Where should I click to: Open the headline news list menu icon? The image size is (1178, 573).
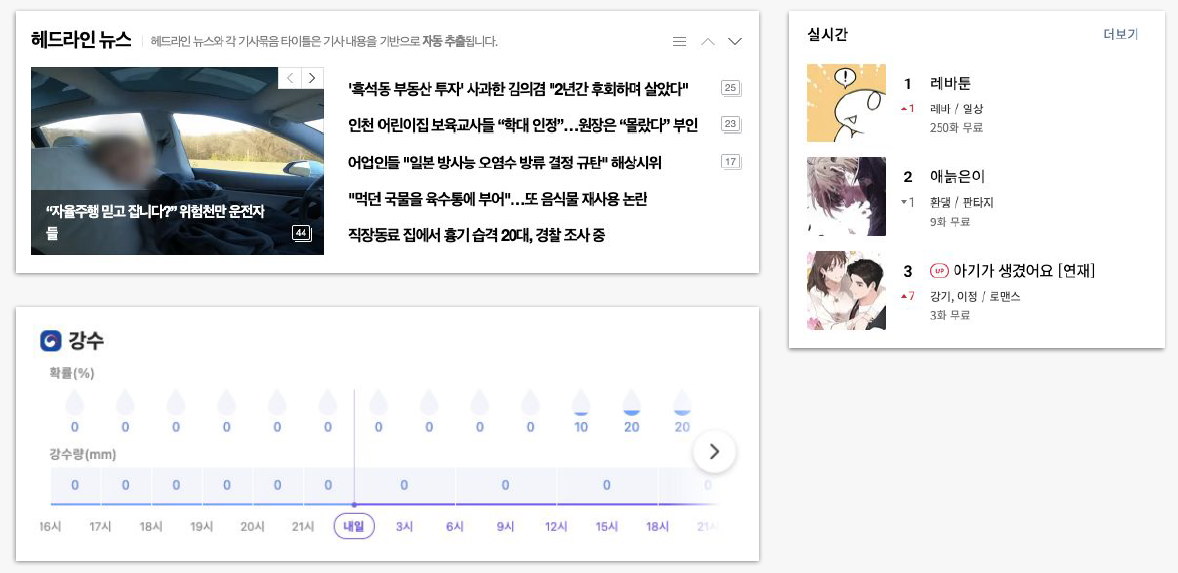click(x=679, y=41)
